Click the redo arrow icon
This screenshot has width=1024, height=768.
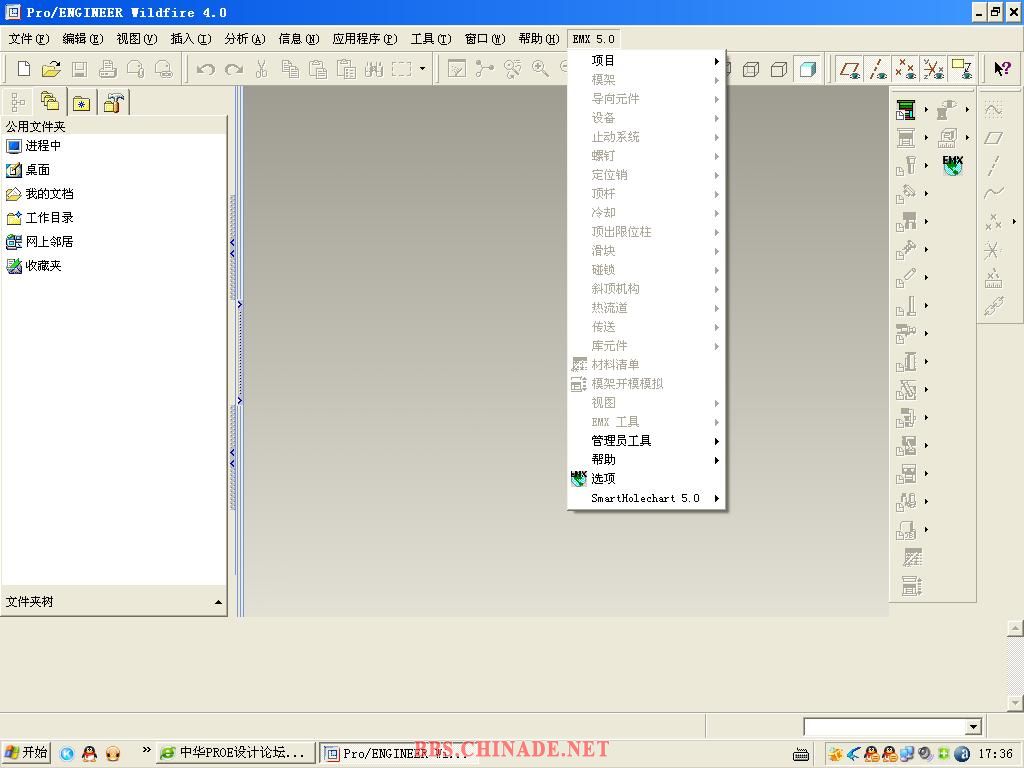click(234, 69)
